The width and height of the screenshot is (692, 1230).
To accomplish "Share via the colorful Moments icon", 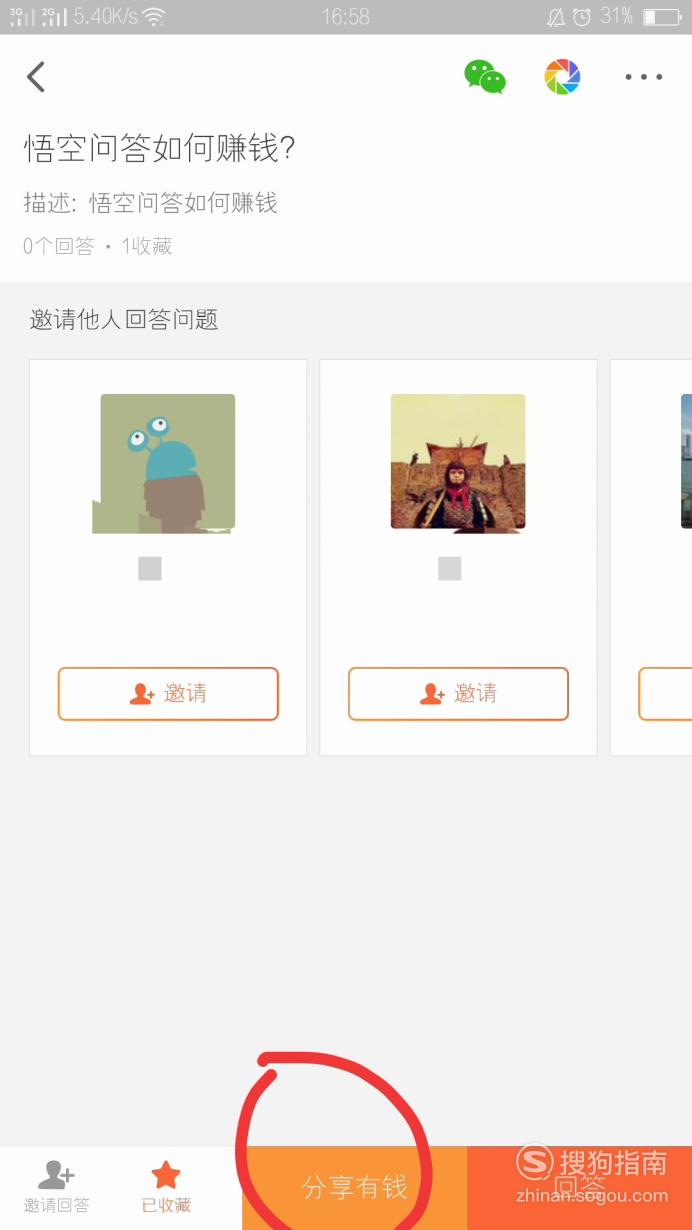I will [x=562, y=77].
